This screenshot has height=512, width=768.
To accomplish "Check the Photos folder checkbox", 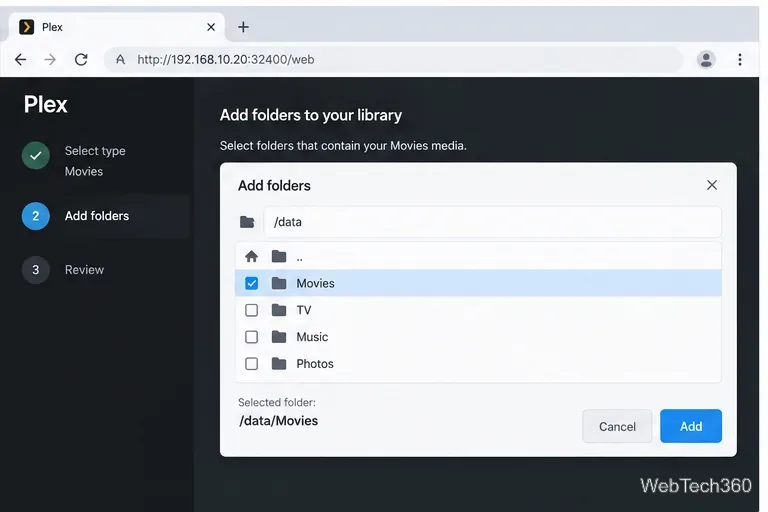I will tap(251, 364).
